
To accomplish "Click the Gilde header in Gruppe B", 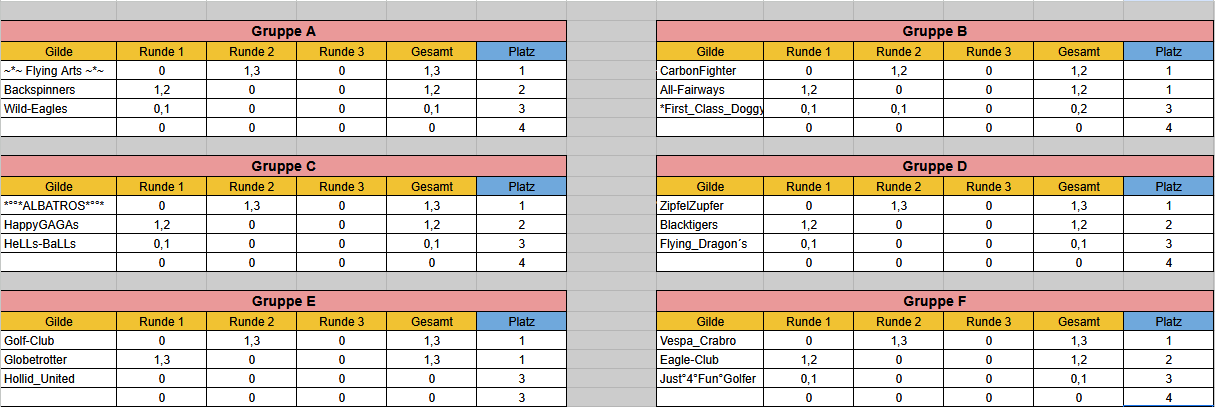I will pyautogui.click(x=709, y=51).
